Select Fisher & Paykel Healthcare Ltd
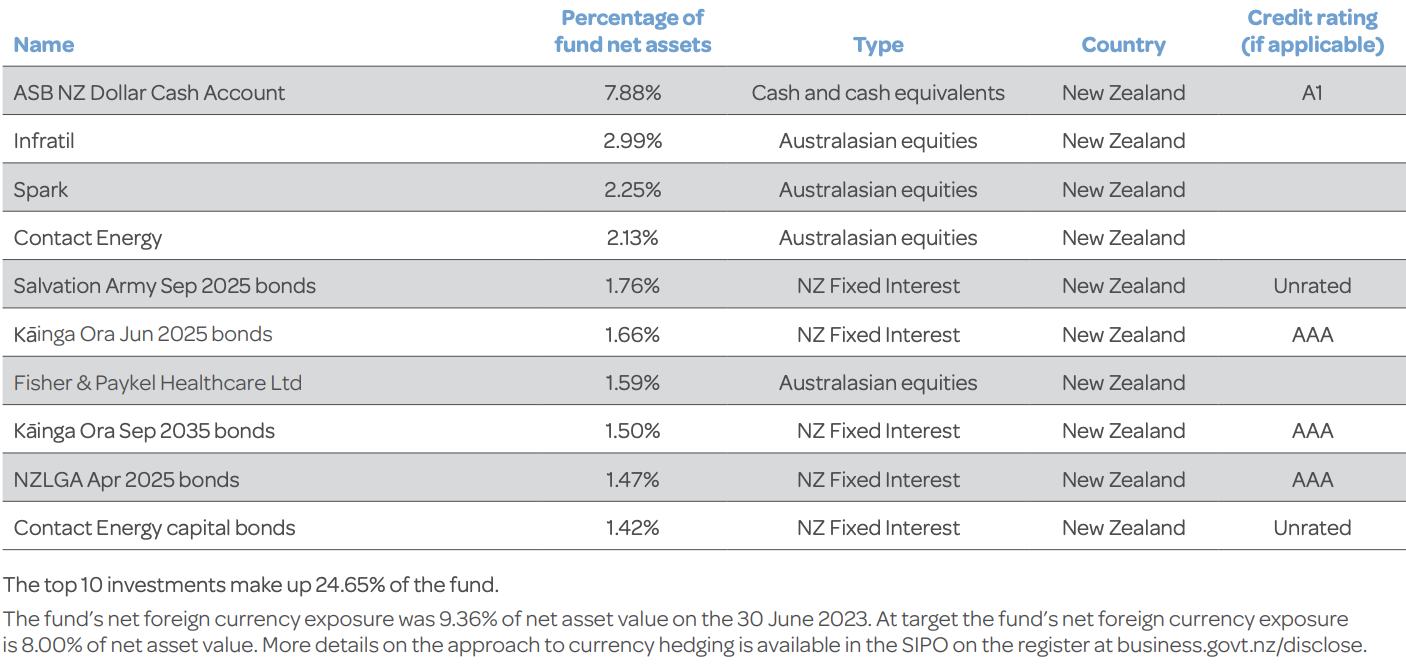Screen dimensions: 1406x666 157,383
